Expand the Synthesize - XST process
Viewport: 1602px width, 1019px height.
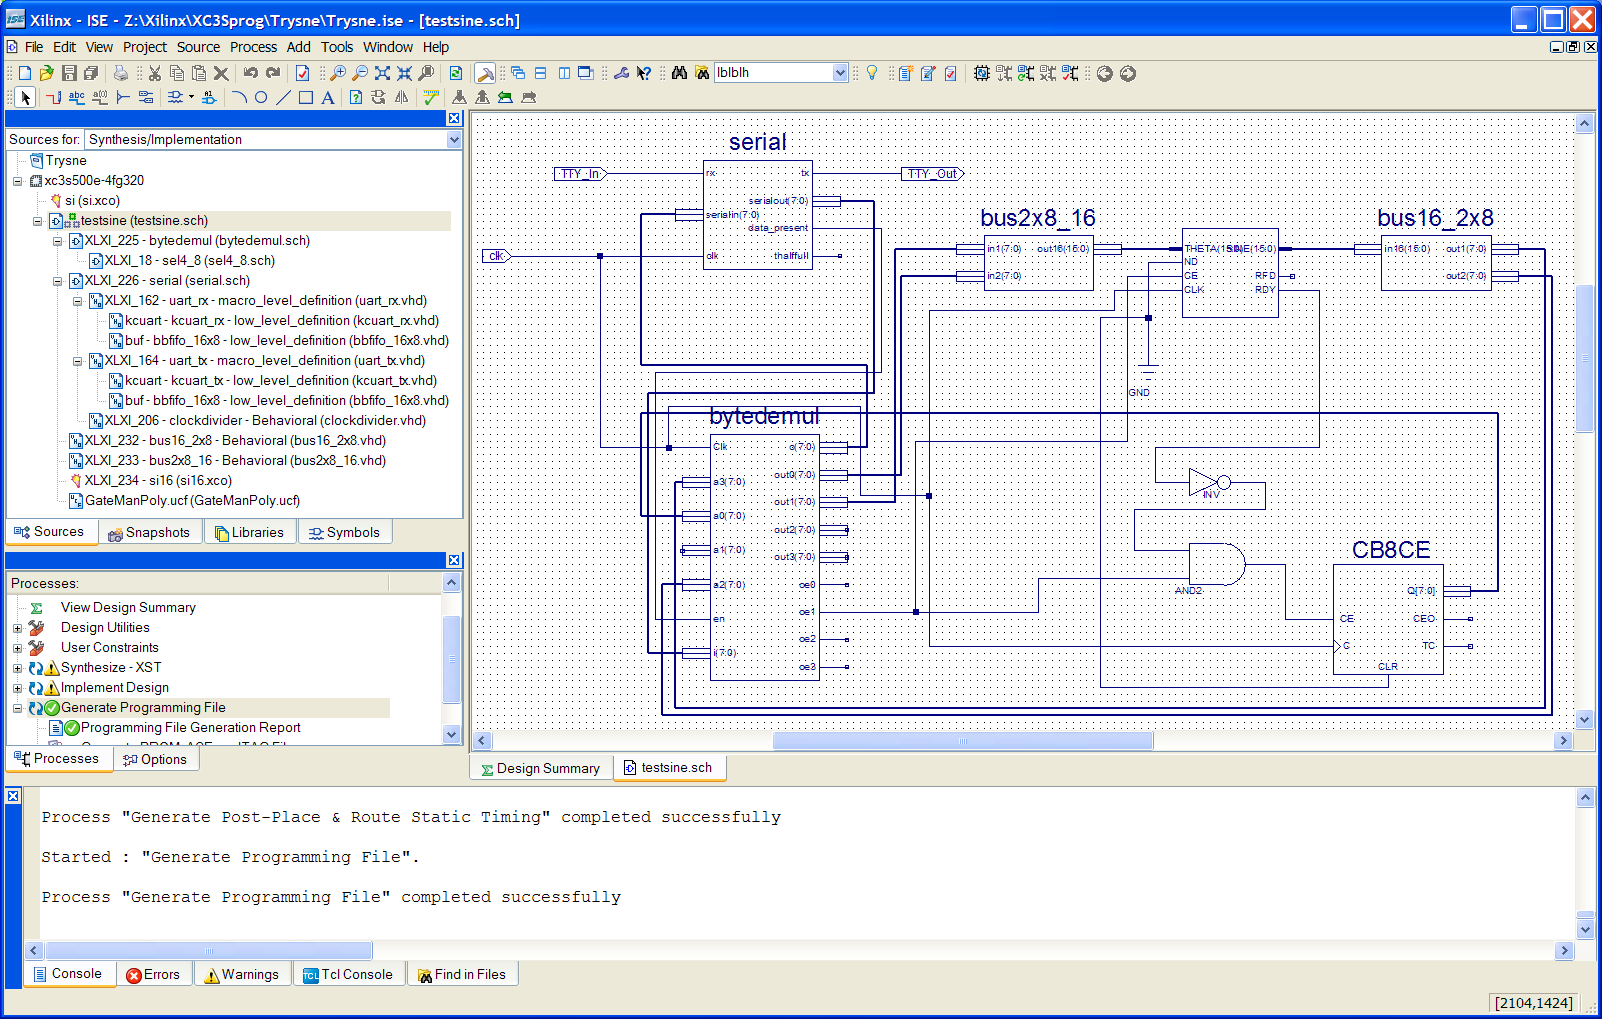tap(17, 668)
